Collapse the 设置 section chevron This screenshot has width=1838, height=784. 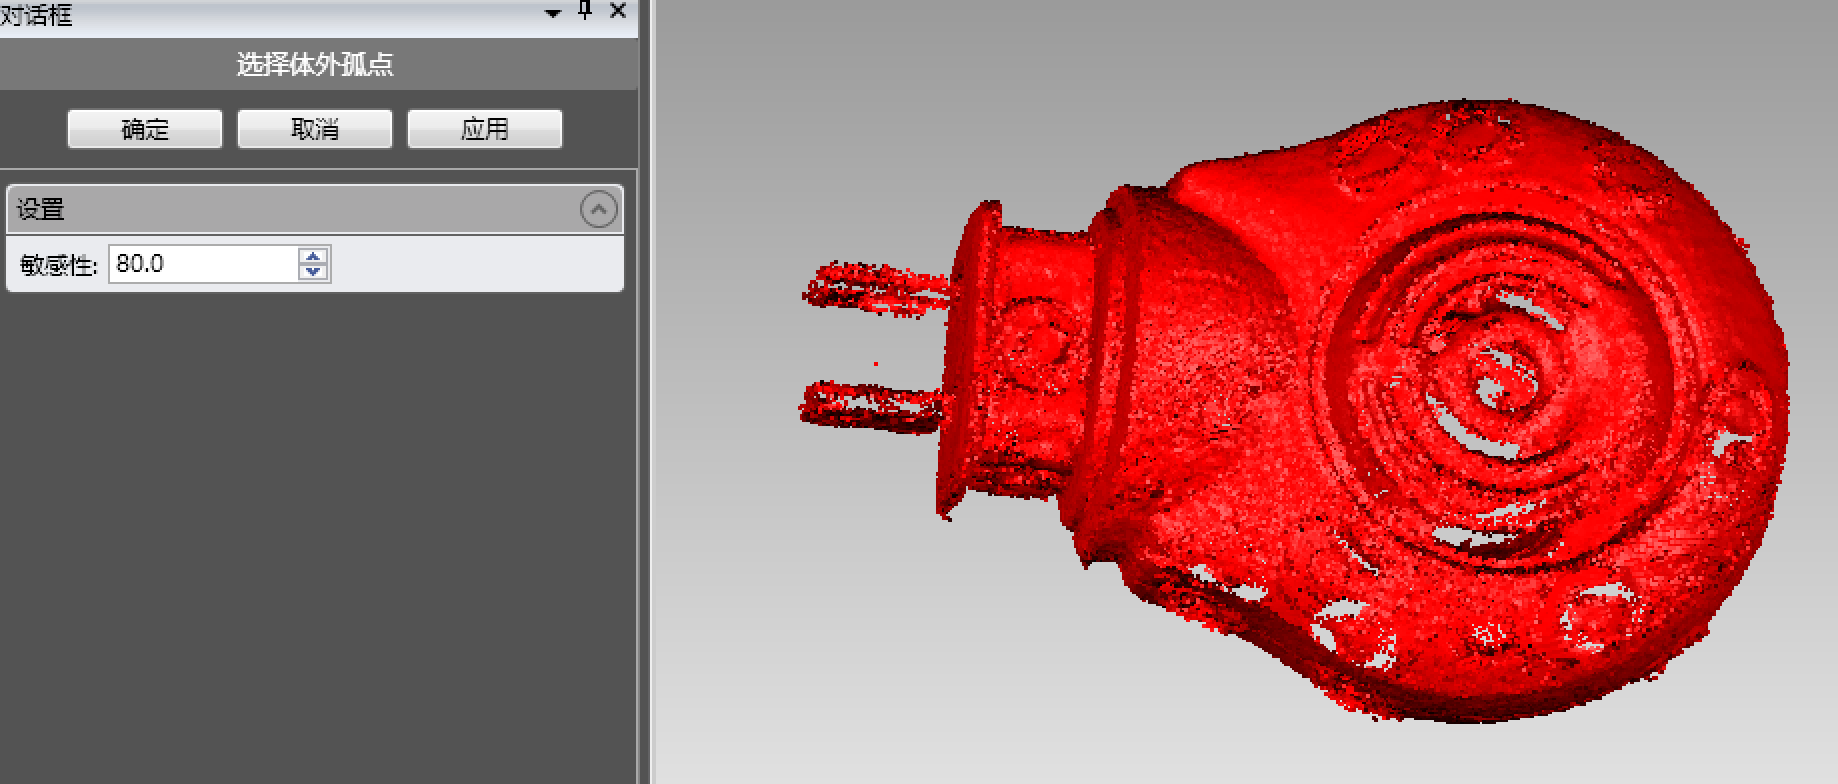(598, 209)
